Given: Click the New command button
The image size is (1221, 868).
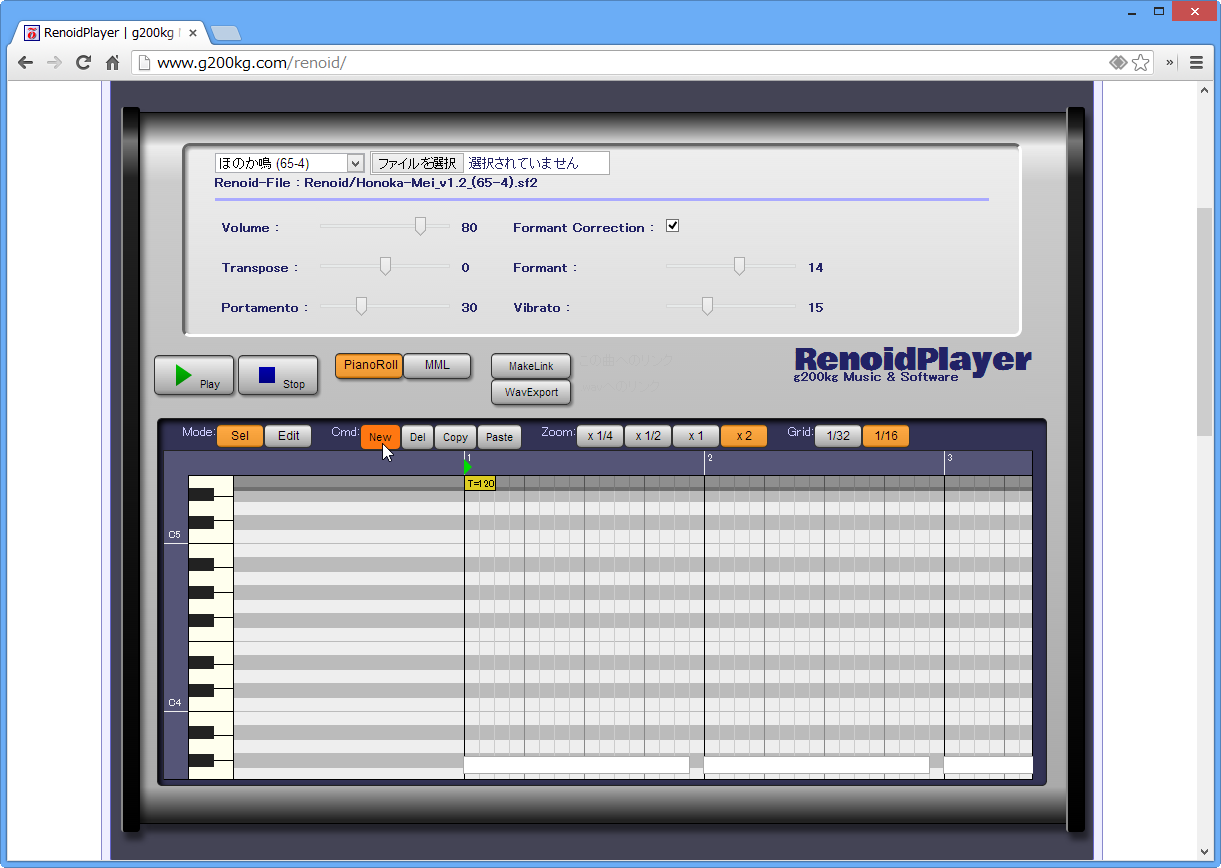Looking at the screenshot, I should [380, 437].
